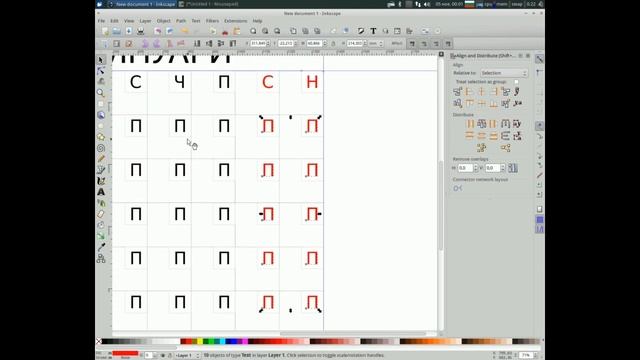Select the Node edit tool

pyautogui.click(x=101, y=71)
